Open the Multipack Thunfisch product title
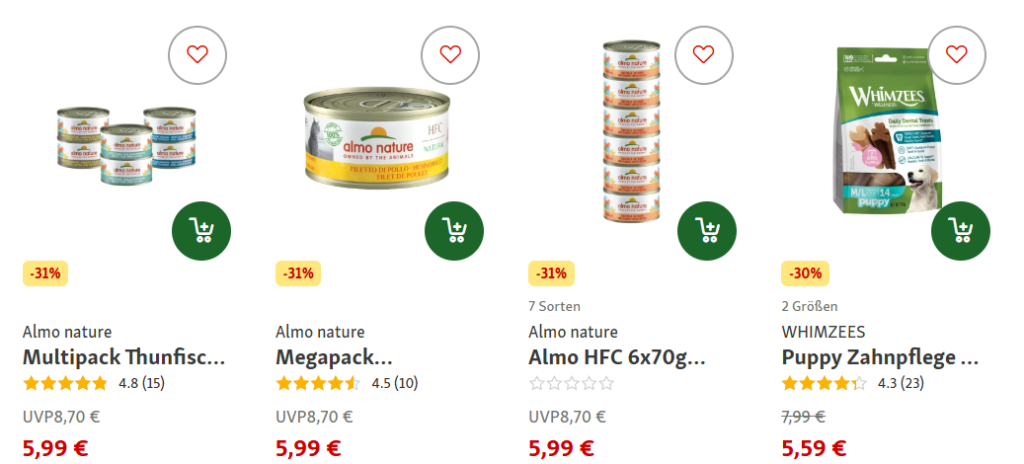1024x464 pixels. pyautogui.click(x=124, y=357)
